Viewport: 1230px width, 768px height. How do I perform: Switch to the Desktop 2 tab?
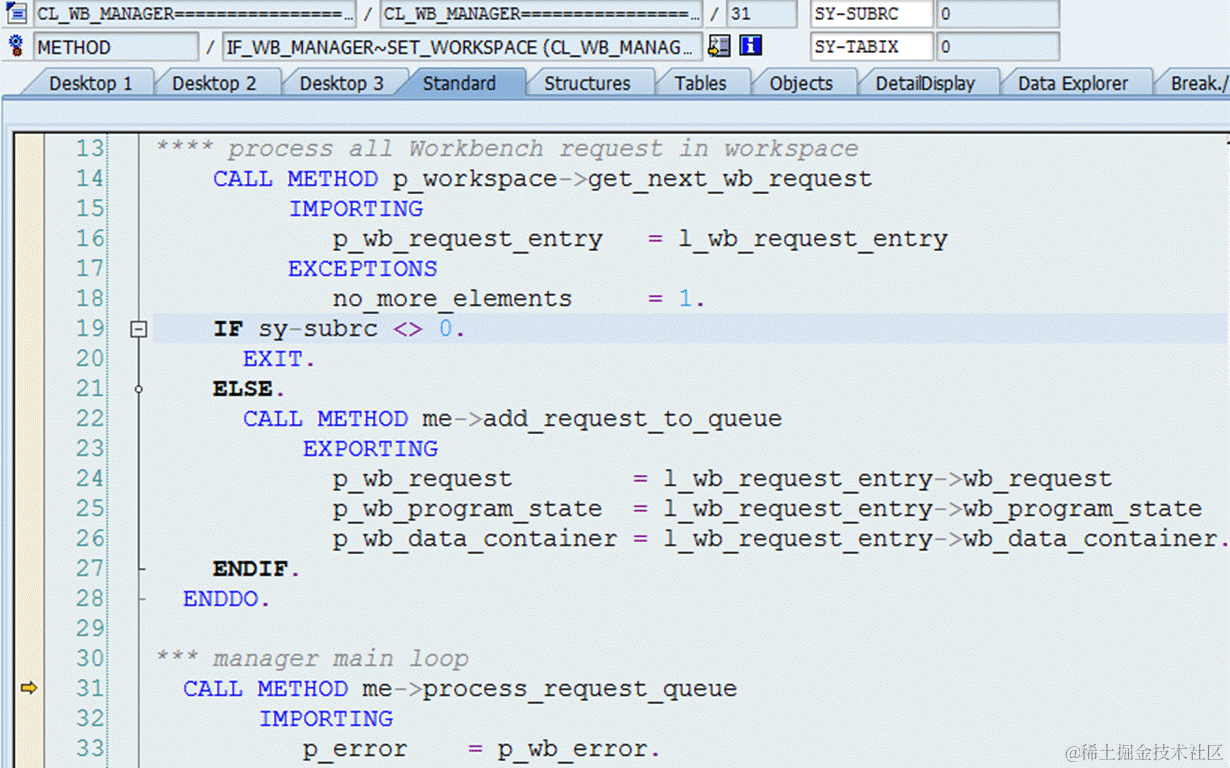(214, 83)
